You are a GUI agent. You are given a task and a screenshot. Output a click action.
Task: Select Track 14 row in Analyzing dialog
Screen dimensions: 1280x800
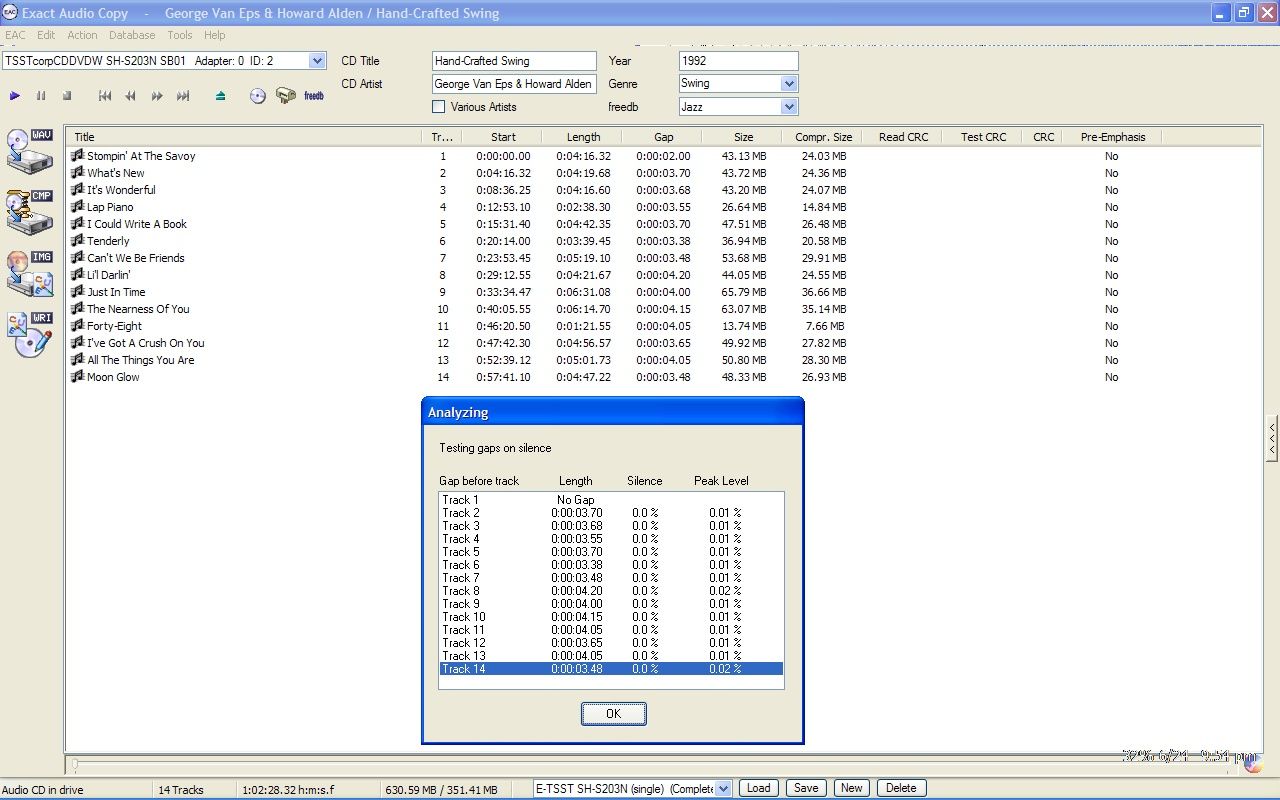click(x=612, y=669)
